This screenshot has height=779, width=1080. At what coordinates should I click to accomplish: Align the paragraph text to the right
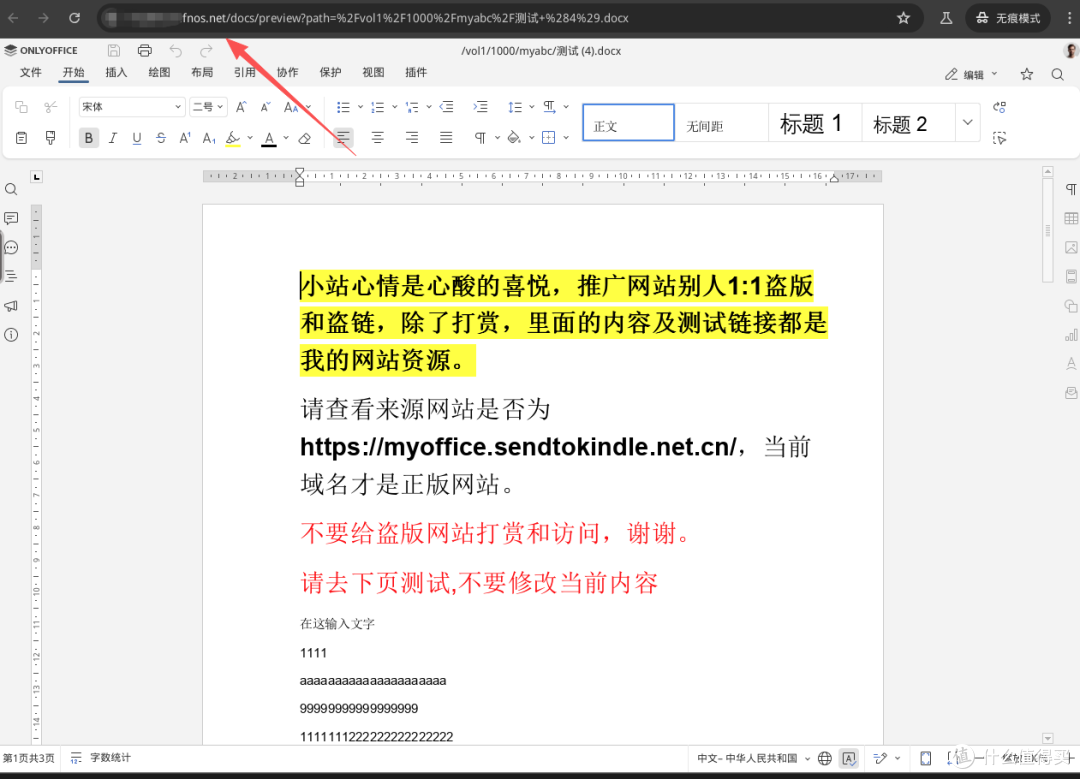point(412,138)
